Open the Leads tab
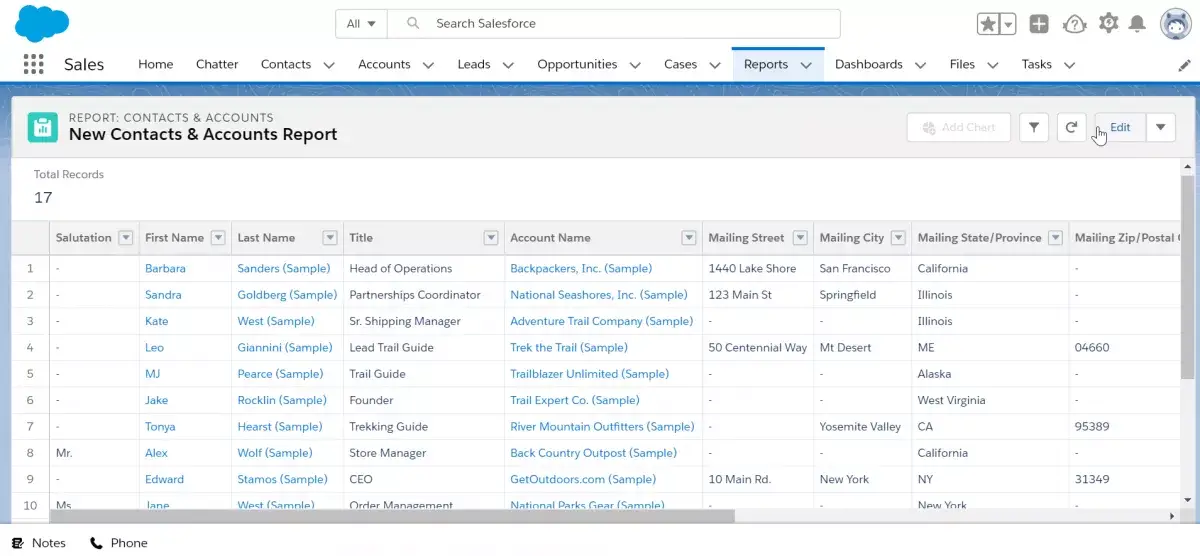The width and height of the screenshot is (1200, 556). pos(474,64)
